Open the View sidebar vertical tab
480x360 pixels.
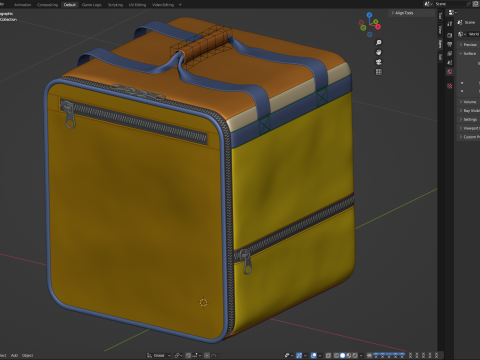tap(440, 30)
